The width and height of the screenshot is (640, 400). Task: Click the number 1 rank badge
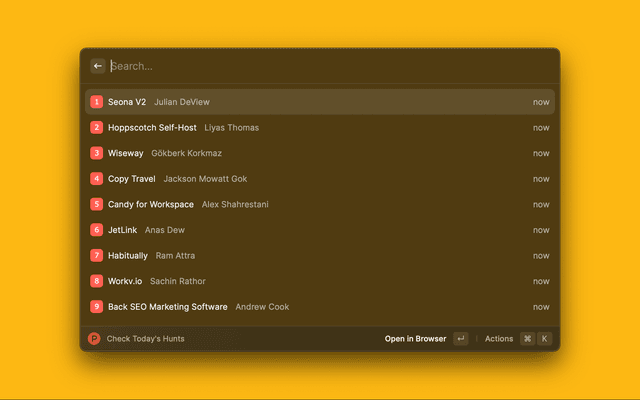click(x=96, y=102)
